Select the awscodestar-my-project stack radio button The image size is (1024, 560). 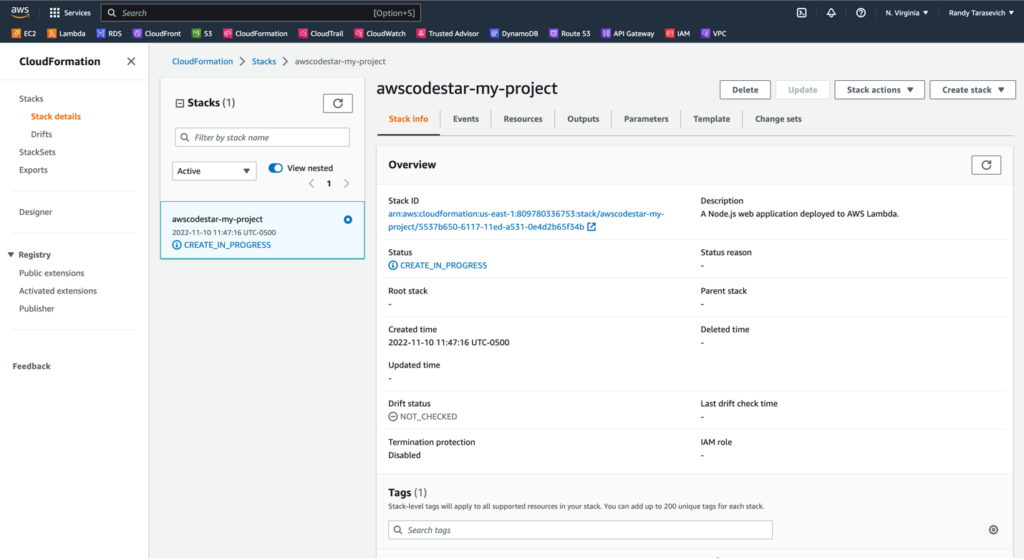pos(348,220)
